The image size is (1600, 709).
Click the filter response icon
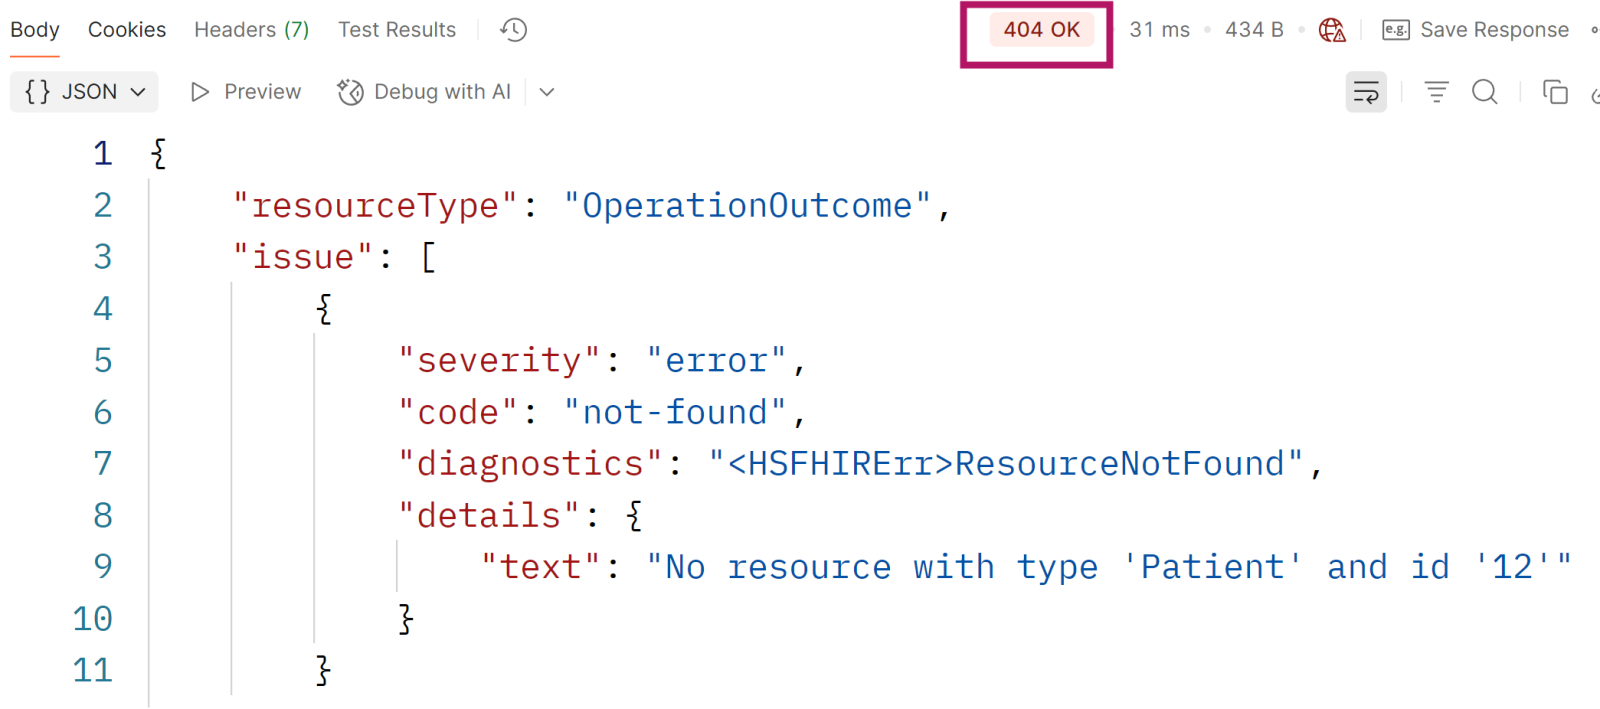point(1436,92)
